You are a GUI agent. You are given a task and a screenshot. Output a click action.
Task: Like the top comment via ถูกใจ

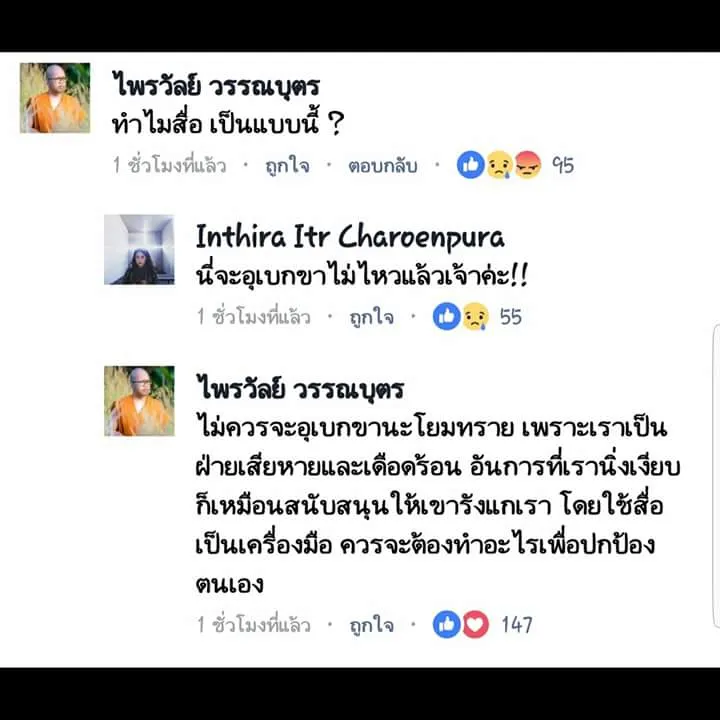click(x=287, y=165)
